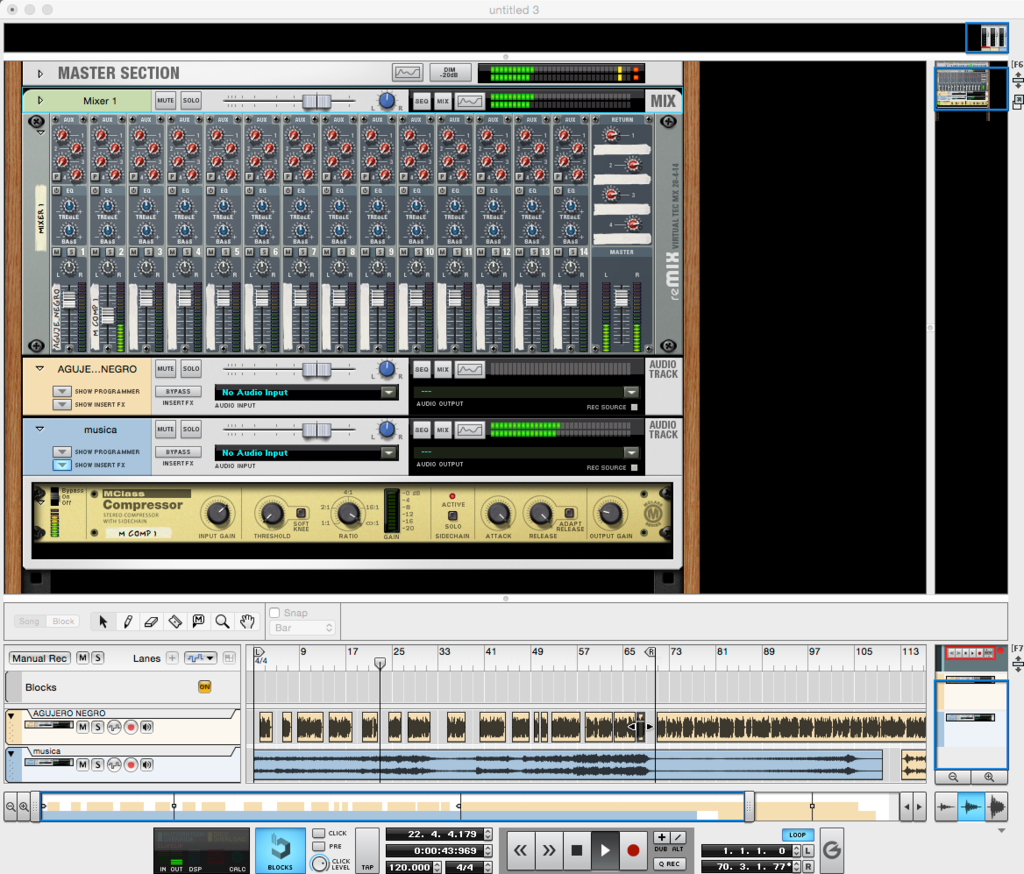Open Show Programmer on AGUJE...NEGRO track
Screen dimensions: 1024x874
tap(62, 391)
